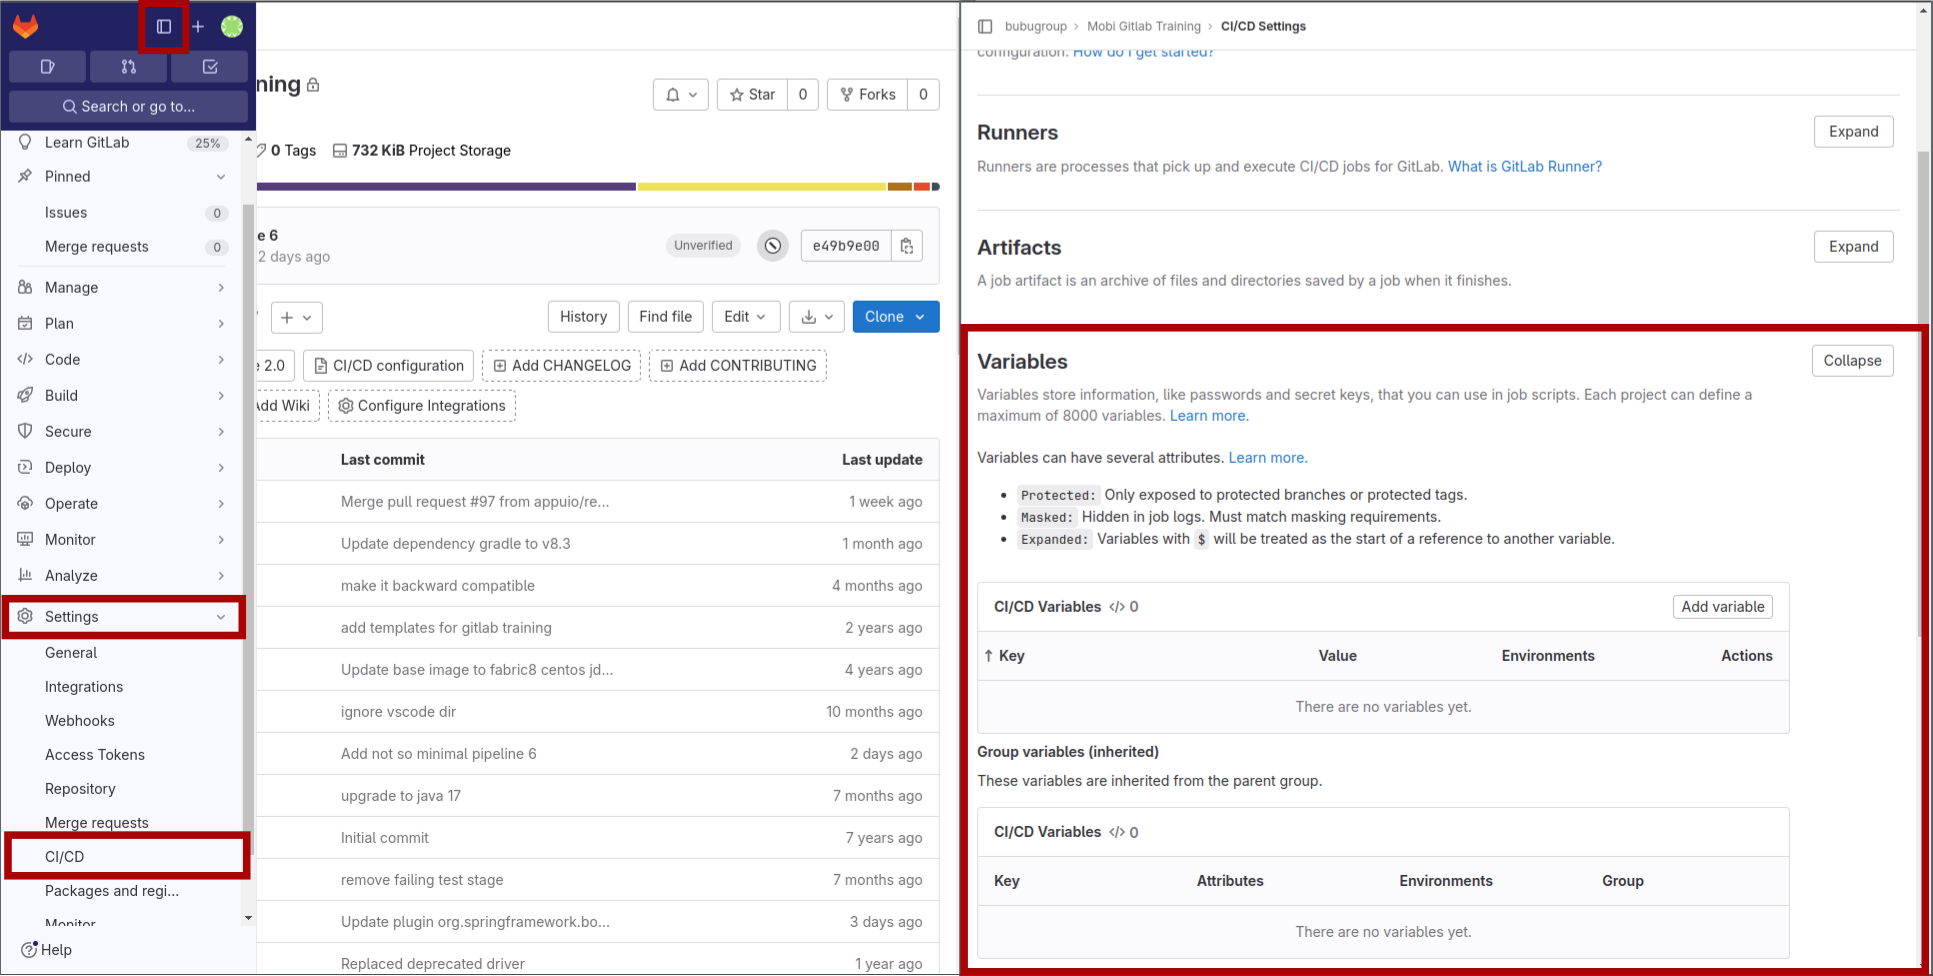The height and width of the screenshot is (976, 1933).
Task: Click the yellow segment of the language bar
Action: point(762,186)
